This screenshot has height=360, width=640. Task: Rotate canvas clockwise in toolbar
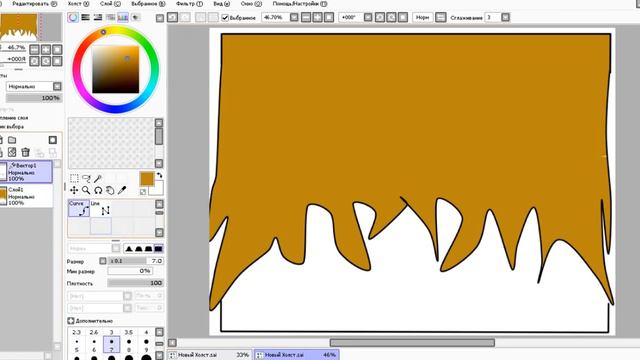[391, 18]
